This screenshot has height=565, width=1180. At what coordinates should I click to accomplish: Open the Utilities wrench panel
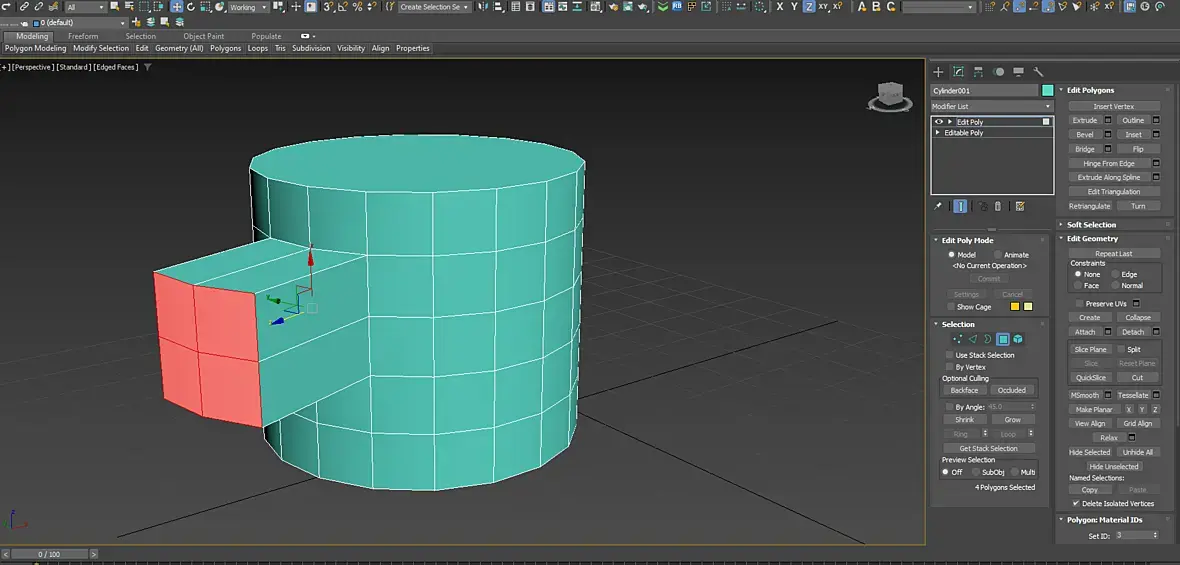pyautogui.click(x=1038, y=72)
